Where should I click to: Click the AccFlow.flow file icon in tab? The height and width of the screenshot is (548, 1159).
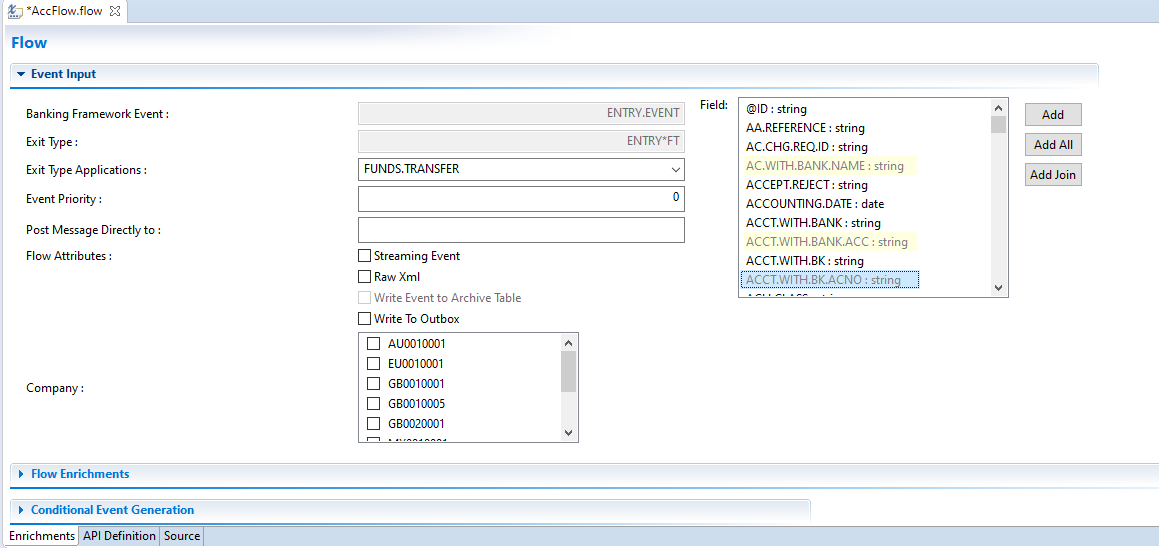(x=15, y=11)
